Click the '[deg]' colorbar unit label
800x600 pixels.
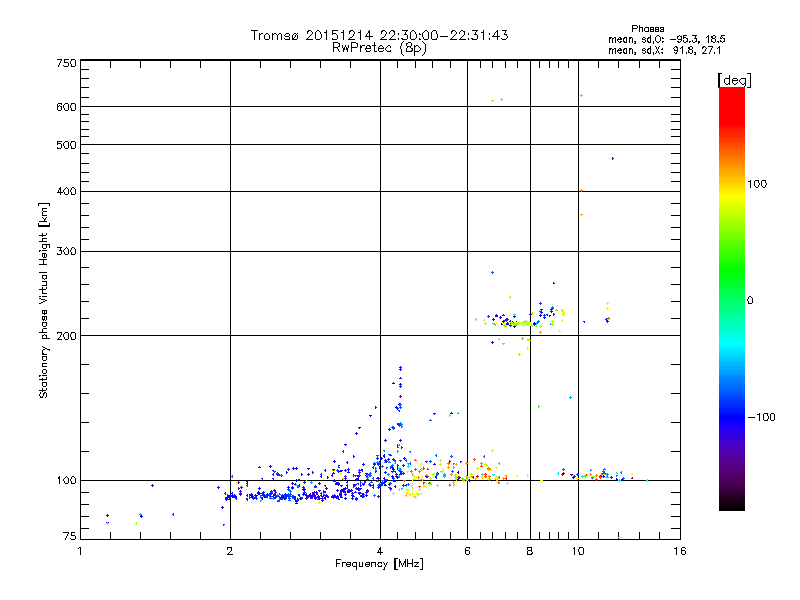734,80
